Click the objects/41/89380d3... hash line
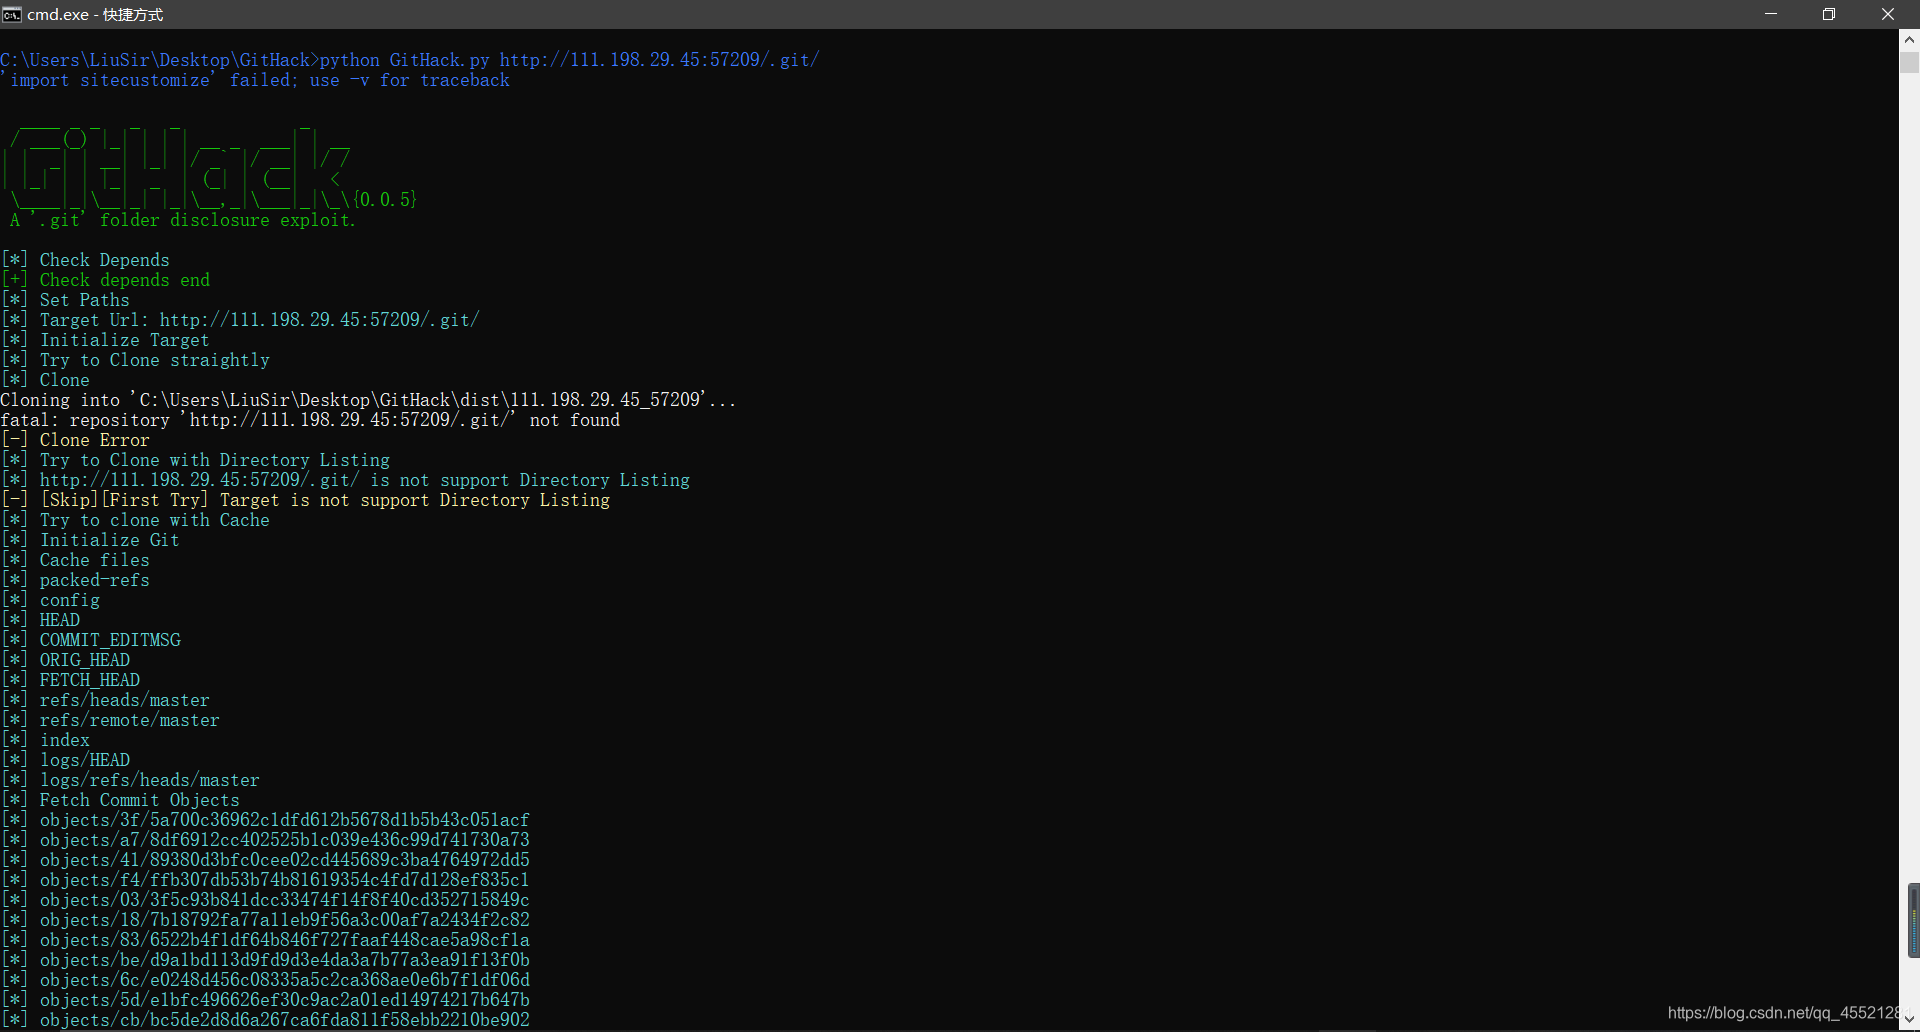Screen dimensions: 1920x1032 click(x=266, y=860)
